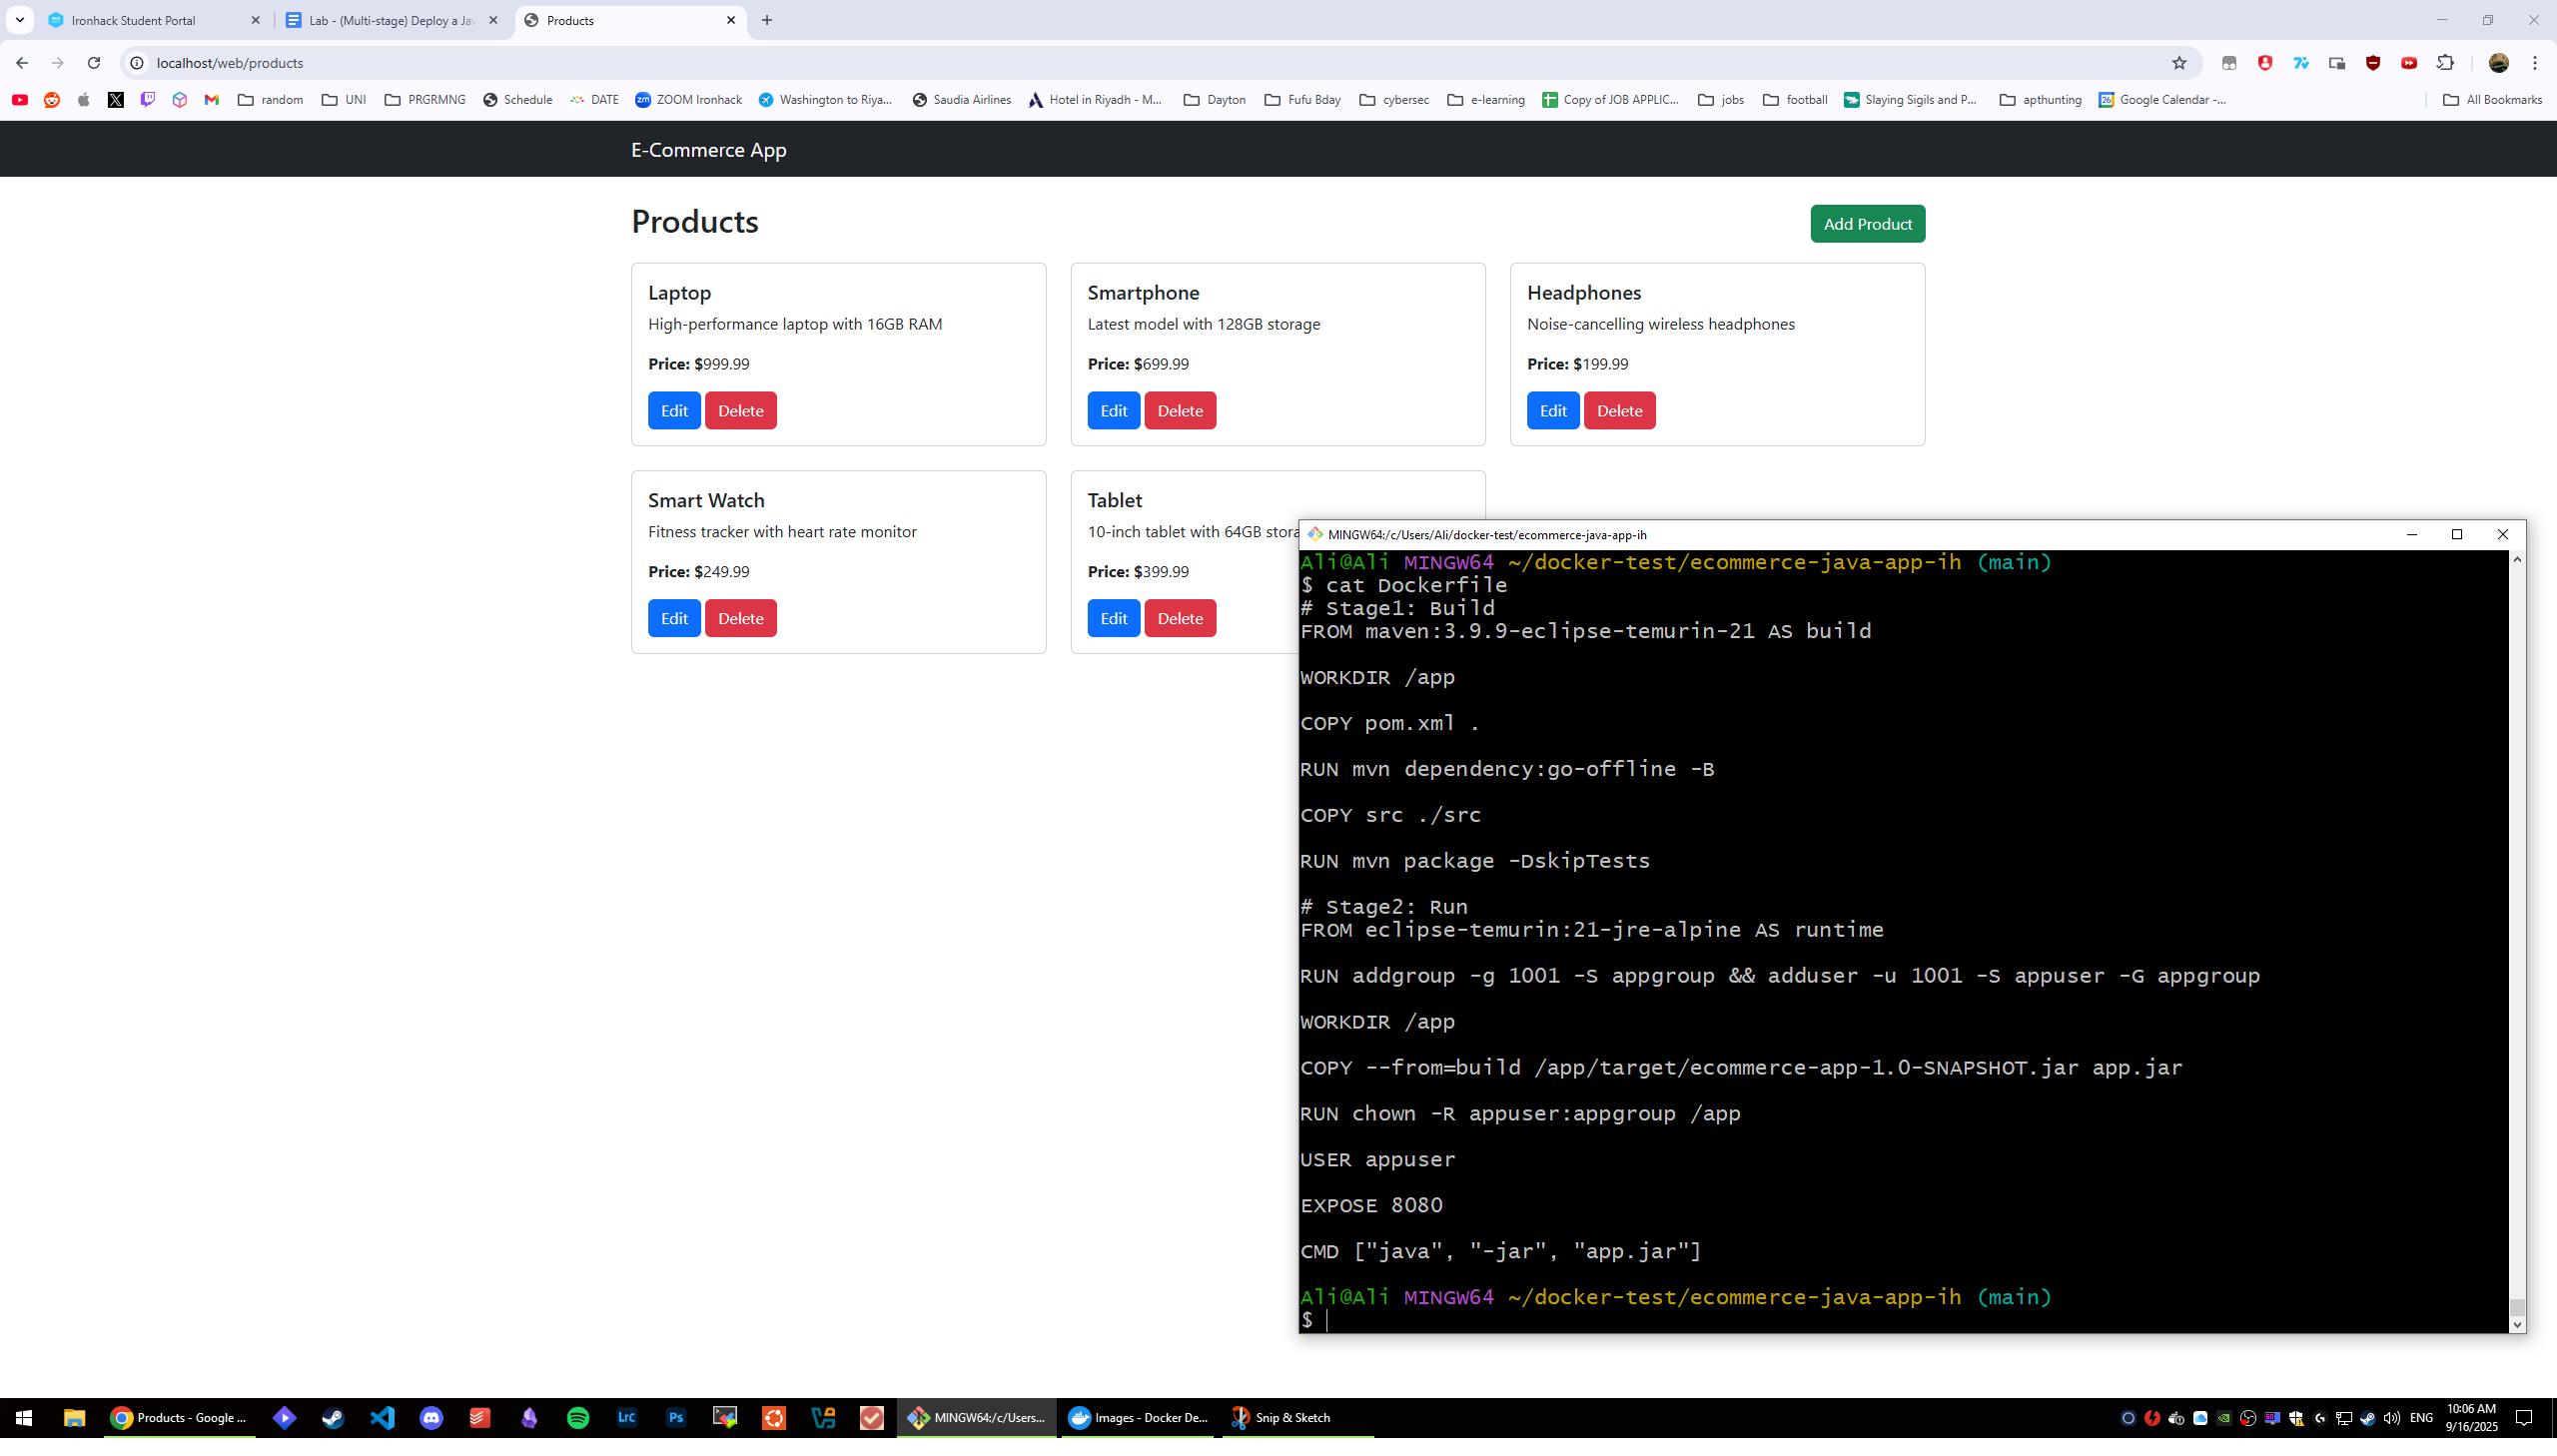
Task: Click the Add Product button
Action: tap(1867, 223)
